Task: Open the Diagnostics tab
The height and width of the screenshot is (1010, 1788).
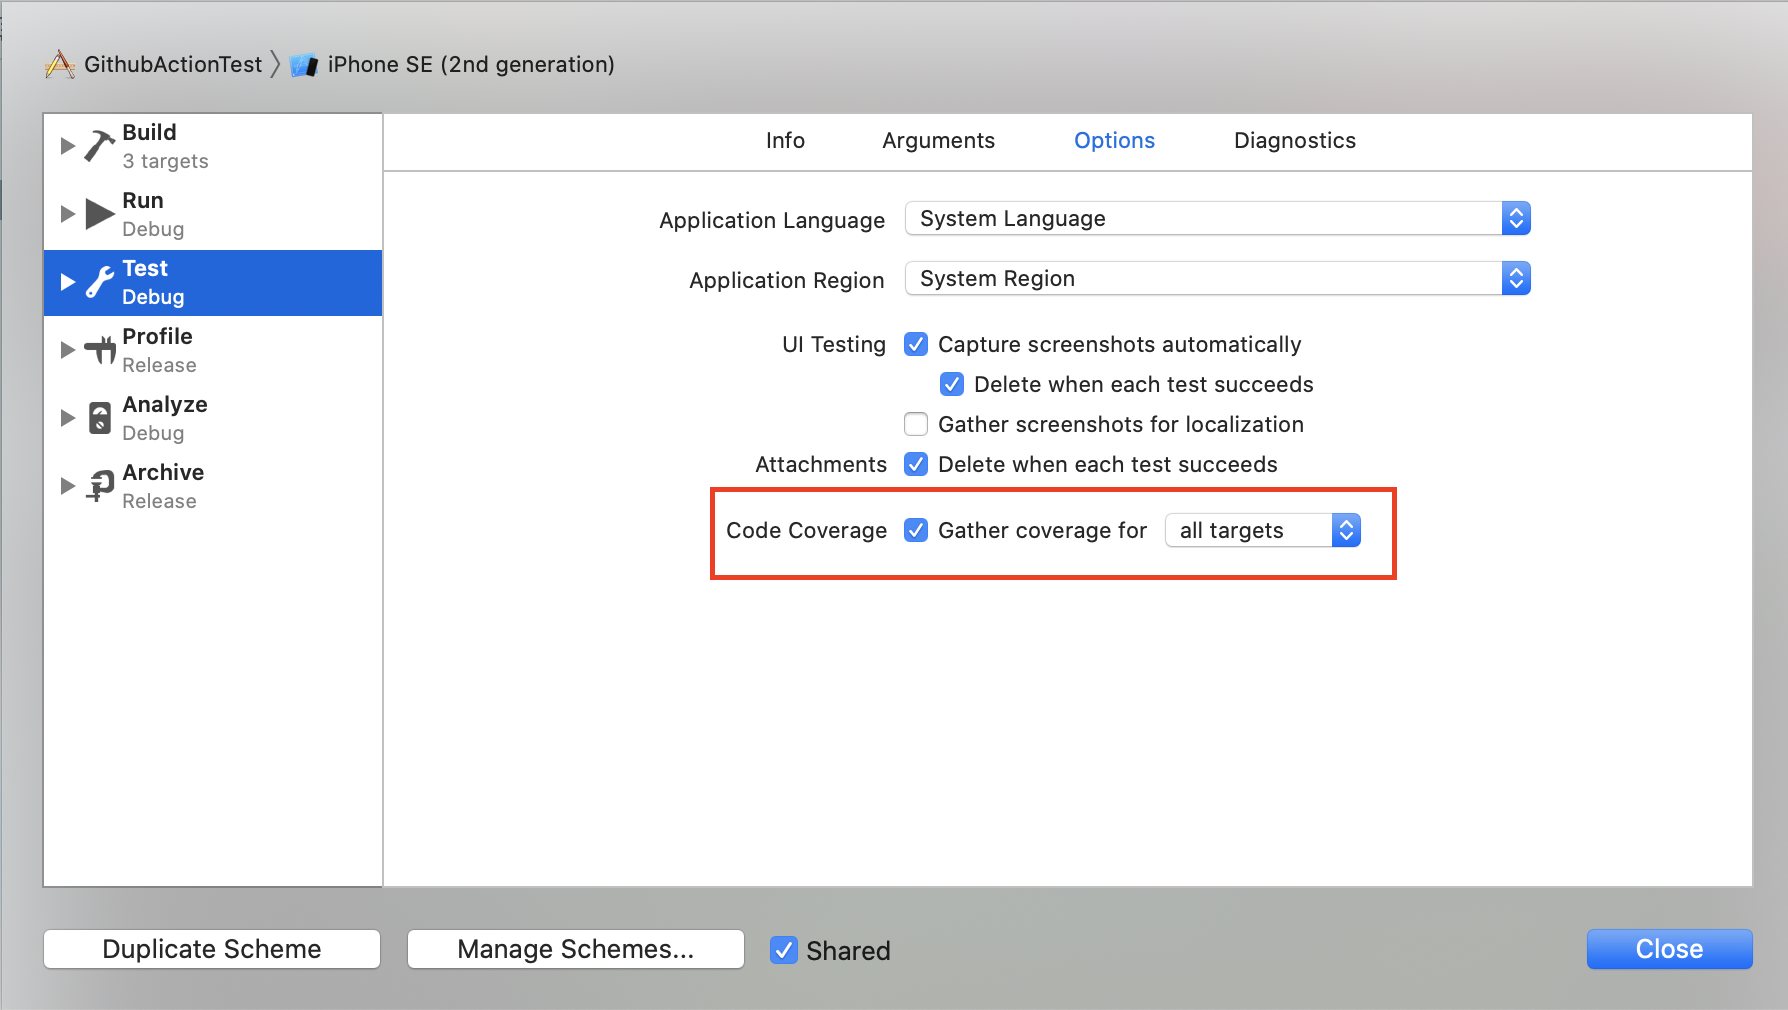Action: coord(1295,141)
